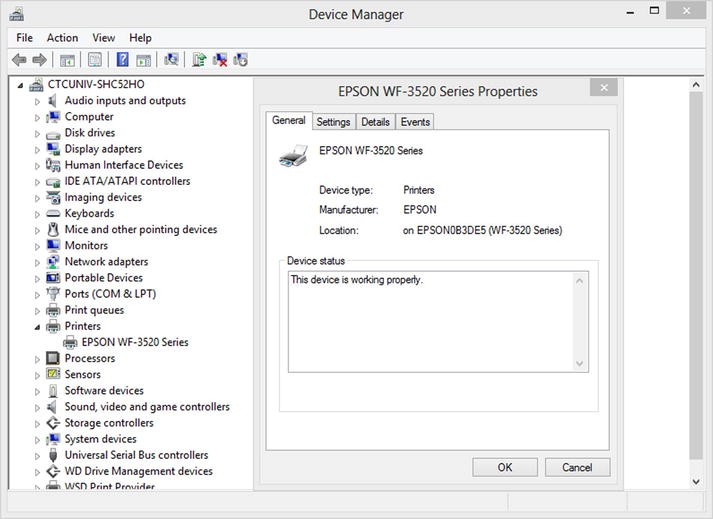Expand Human Interface Devices arrow

point(37,166)
